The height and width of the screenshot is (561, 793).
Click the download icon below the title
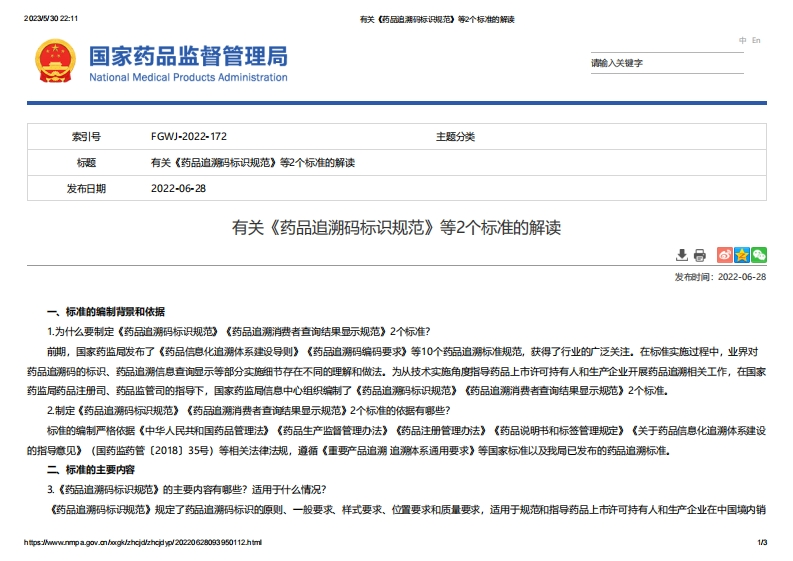pyautogui.click(x=682, y=255)
